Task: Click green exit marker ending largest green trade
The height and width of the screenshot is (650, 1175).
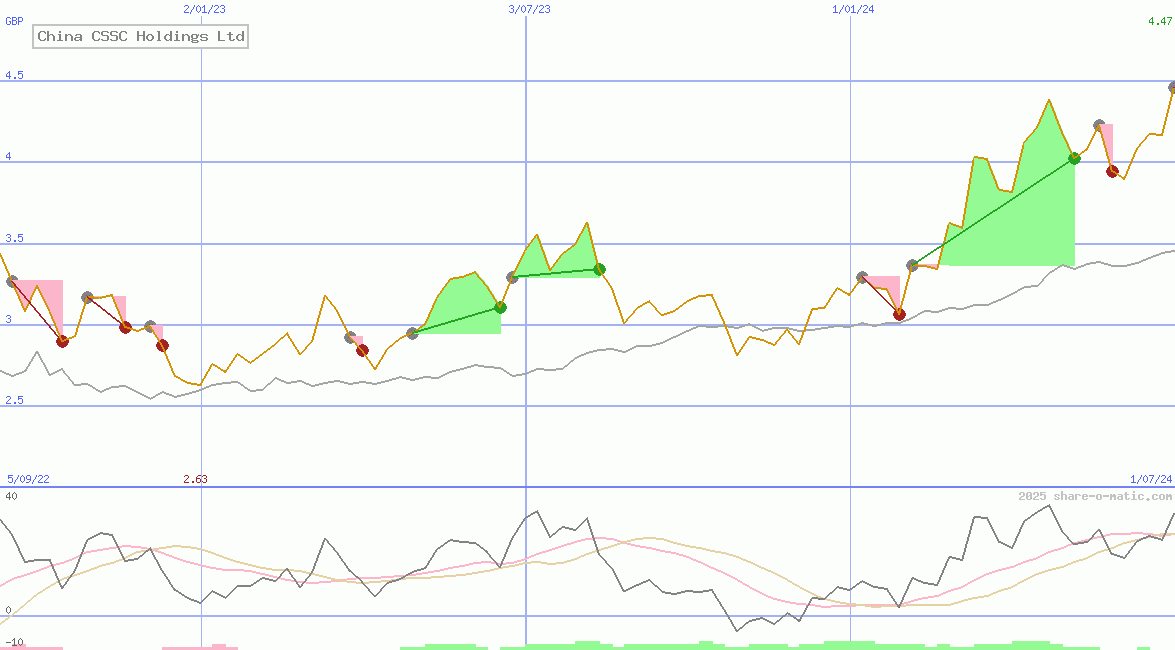Action: [1075, 158]
